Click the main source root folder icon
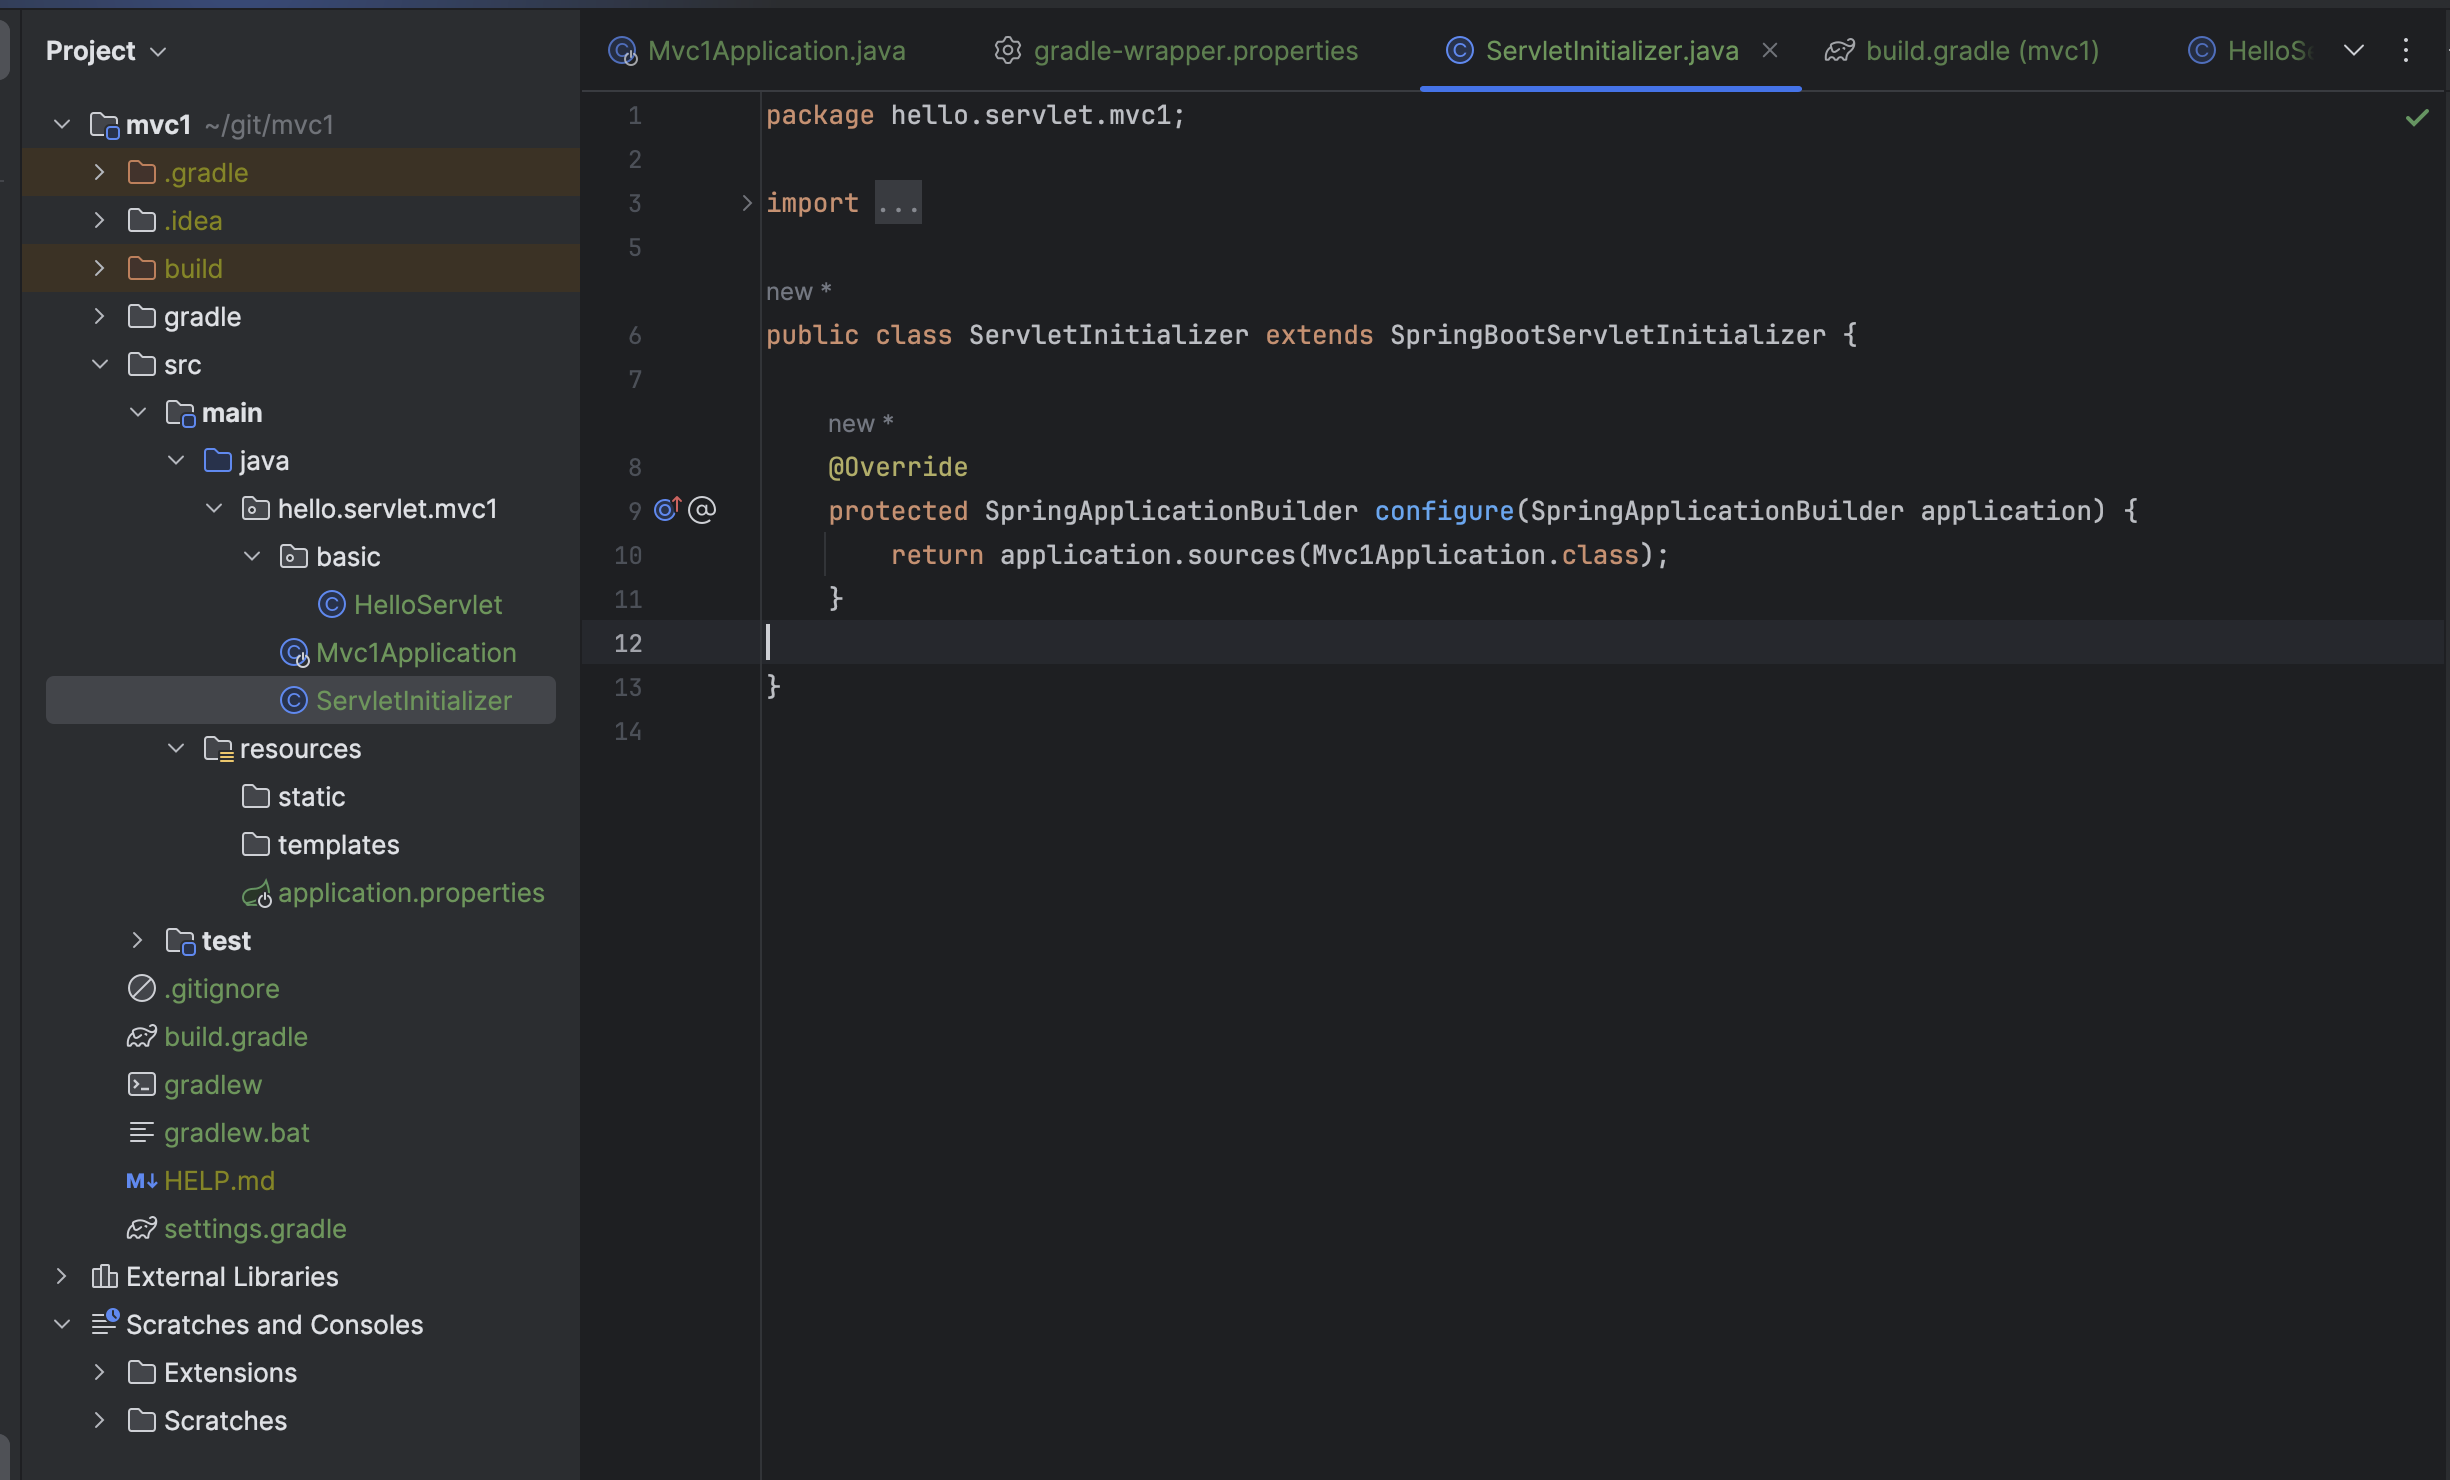The image size is (2450, 1480). (x=180, y=413)
